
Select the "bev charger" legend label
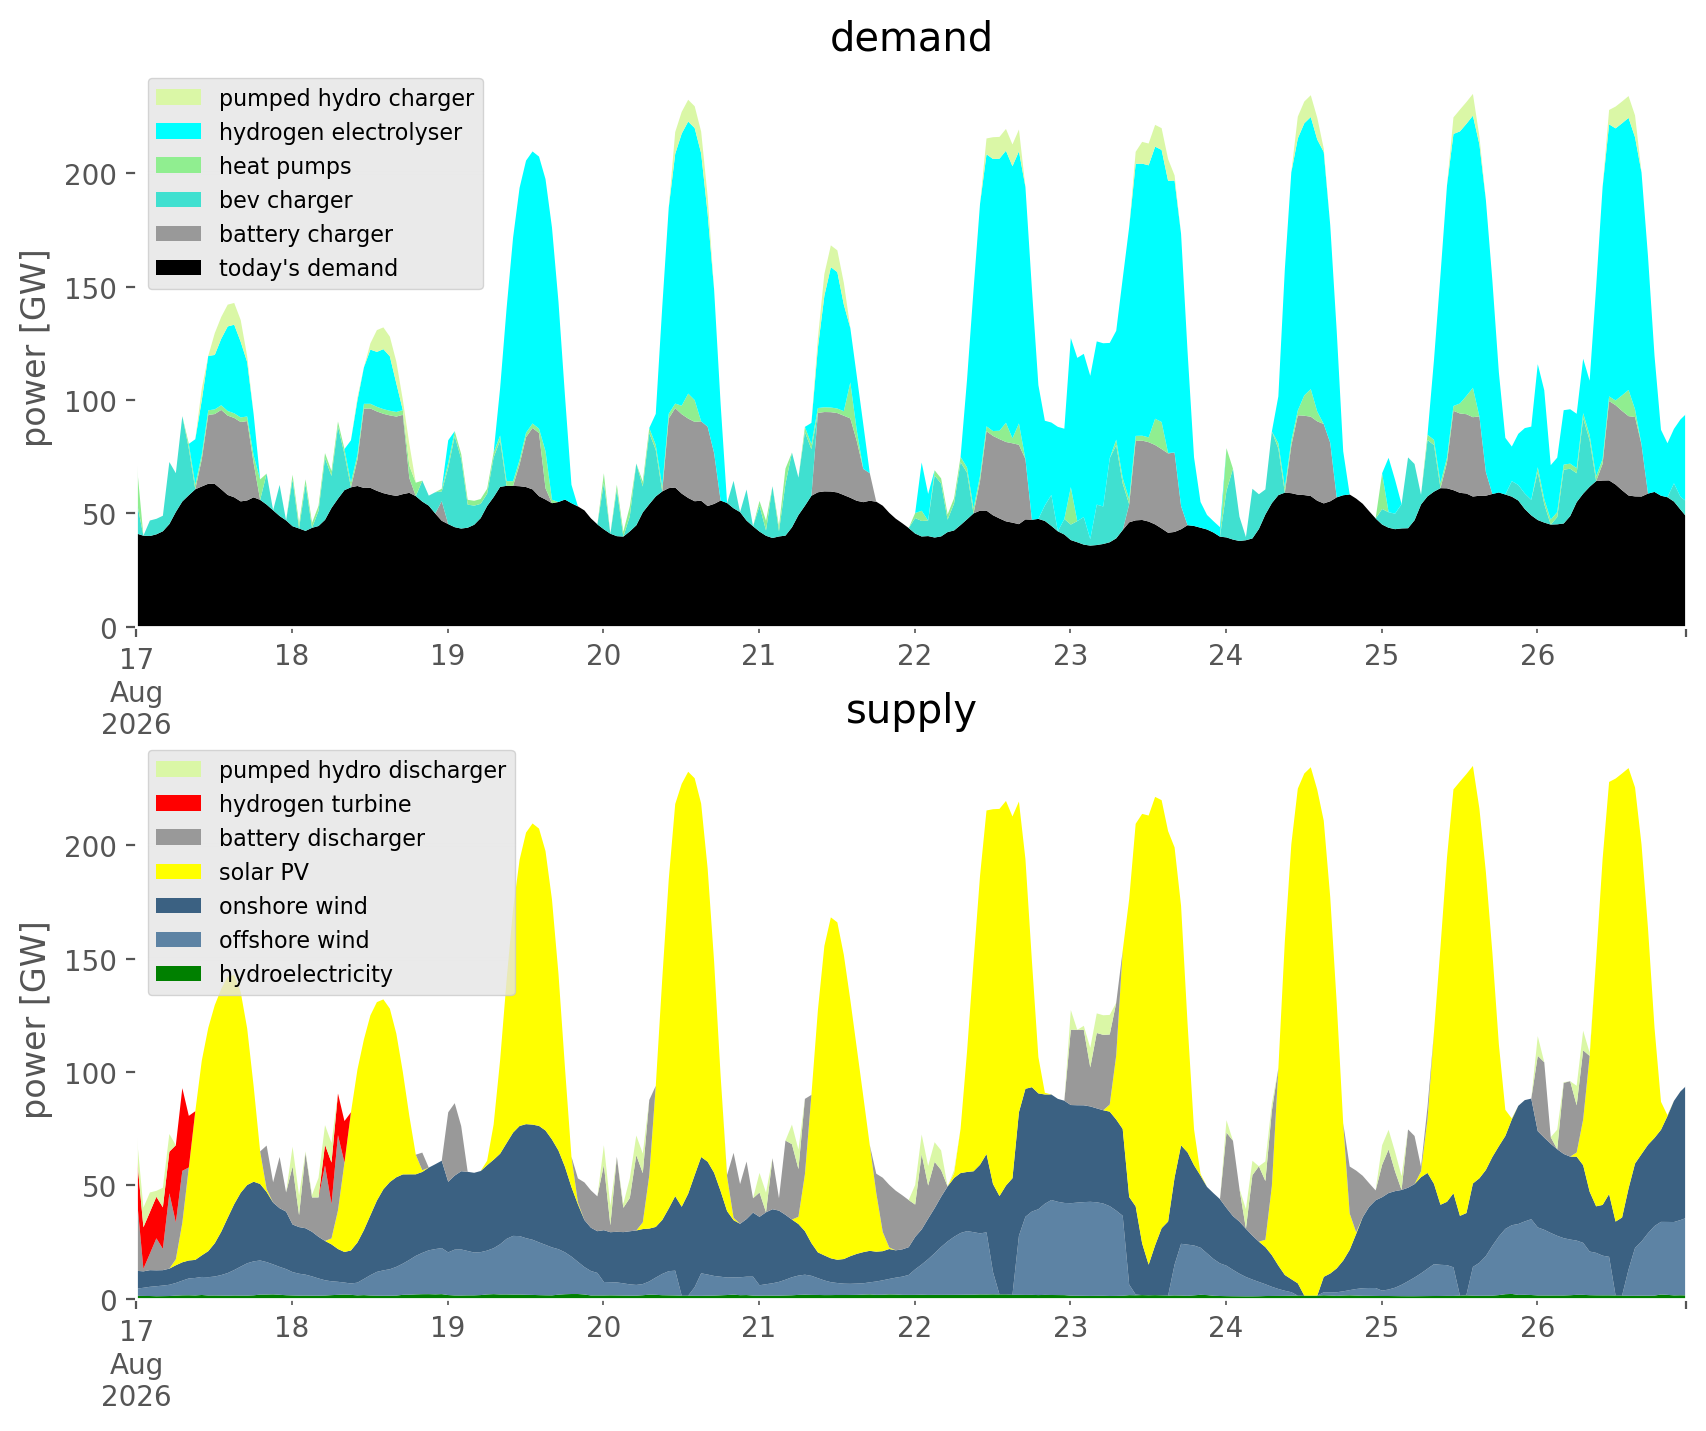click(286, 200)
